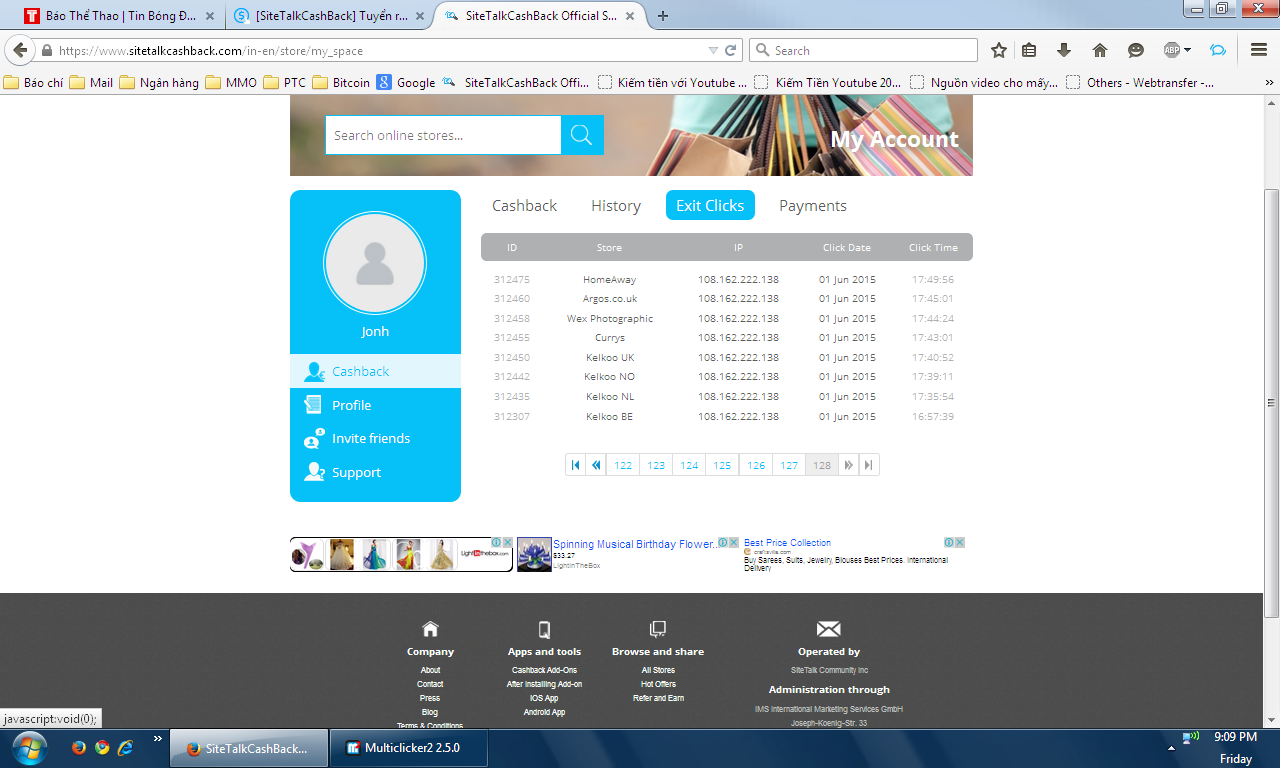Open Profile in the sidebar
1280x768 pixels.
375,405
